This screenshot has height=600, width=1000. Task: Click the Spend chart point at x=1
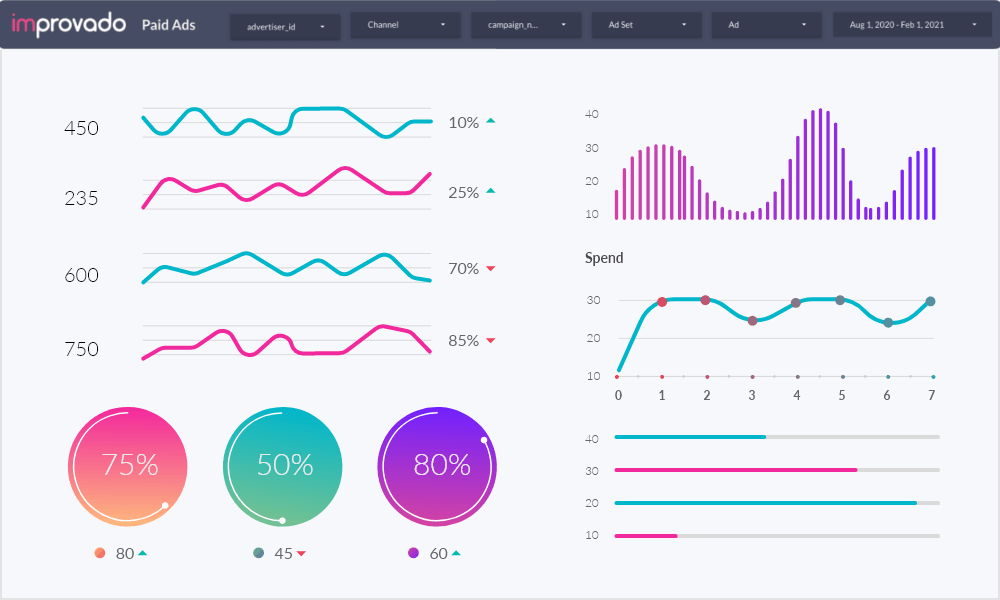coord(662,302)
